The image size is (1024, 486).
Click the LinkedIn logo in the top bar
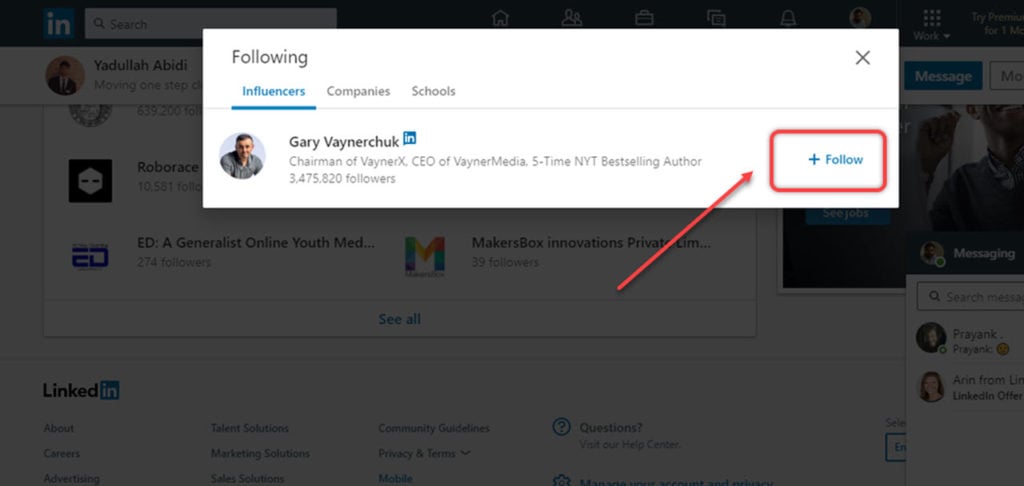(59, 24)
